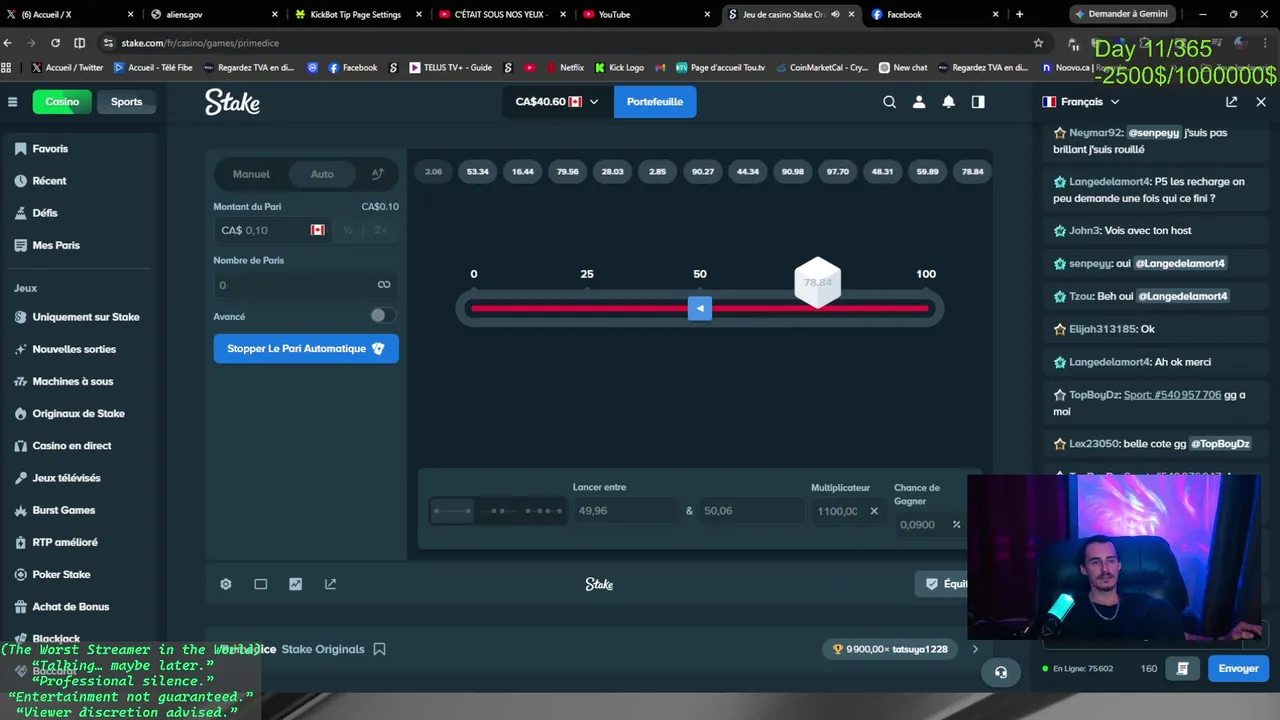1280x720 pixels.
Task: Open the Équité fairness button
Action: [x=943, y=584]
